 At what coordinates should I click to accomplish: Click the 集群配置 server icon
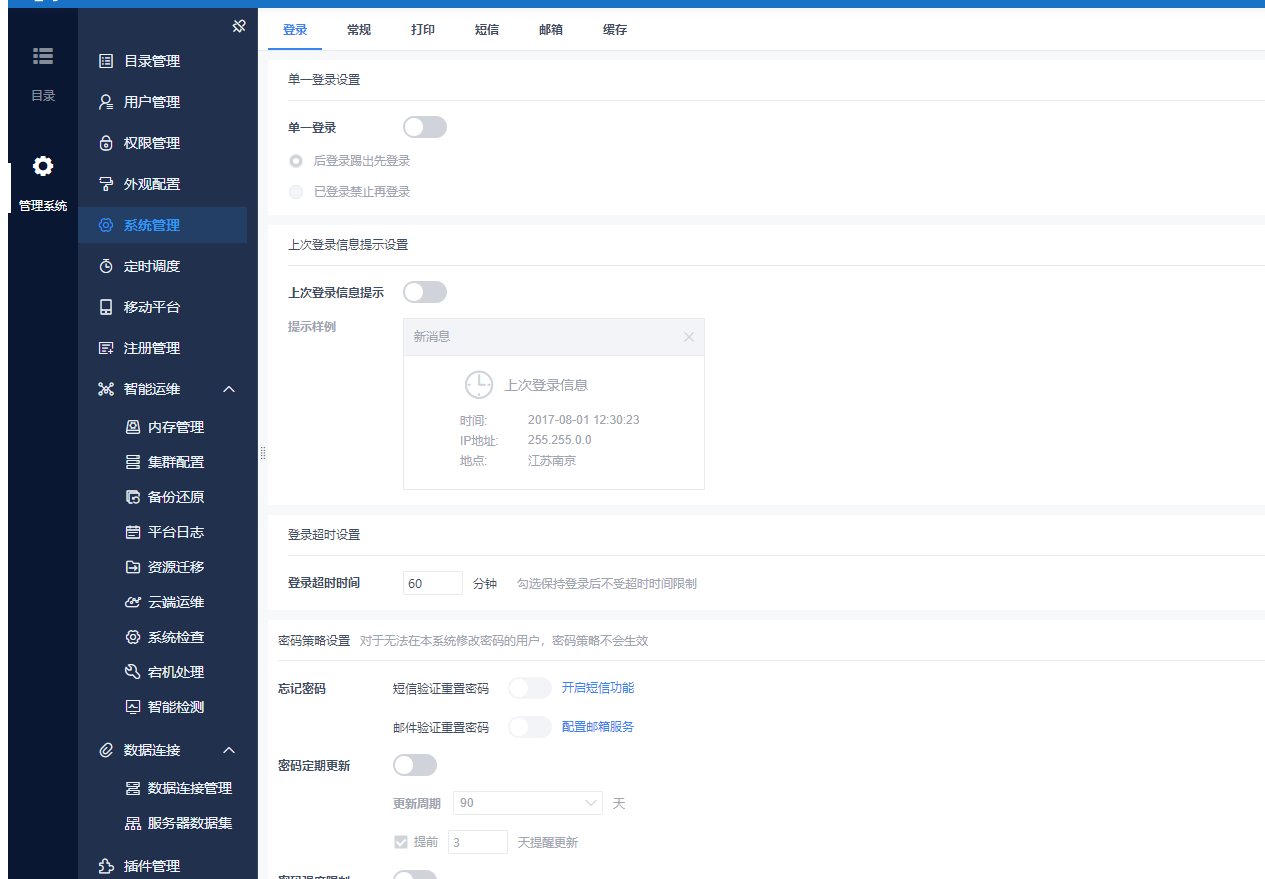pos(132,462)
